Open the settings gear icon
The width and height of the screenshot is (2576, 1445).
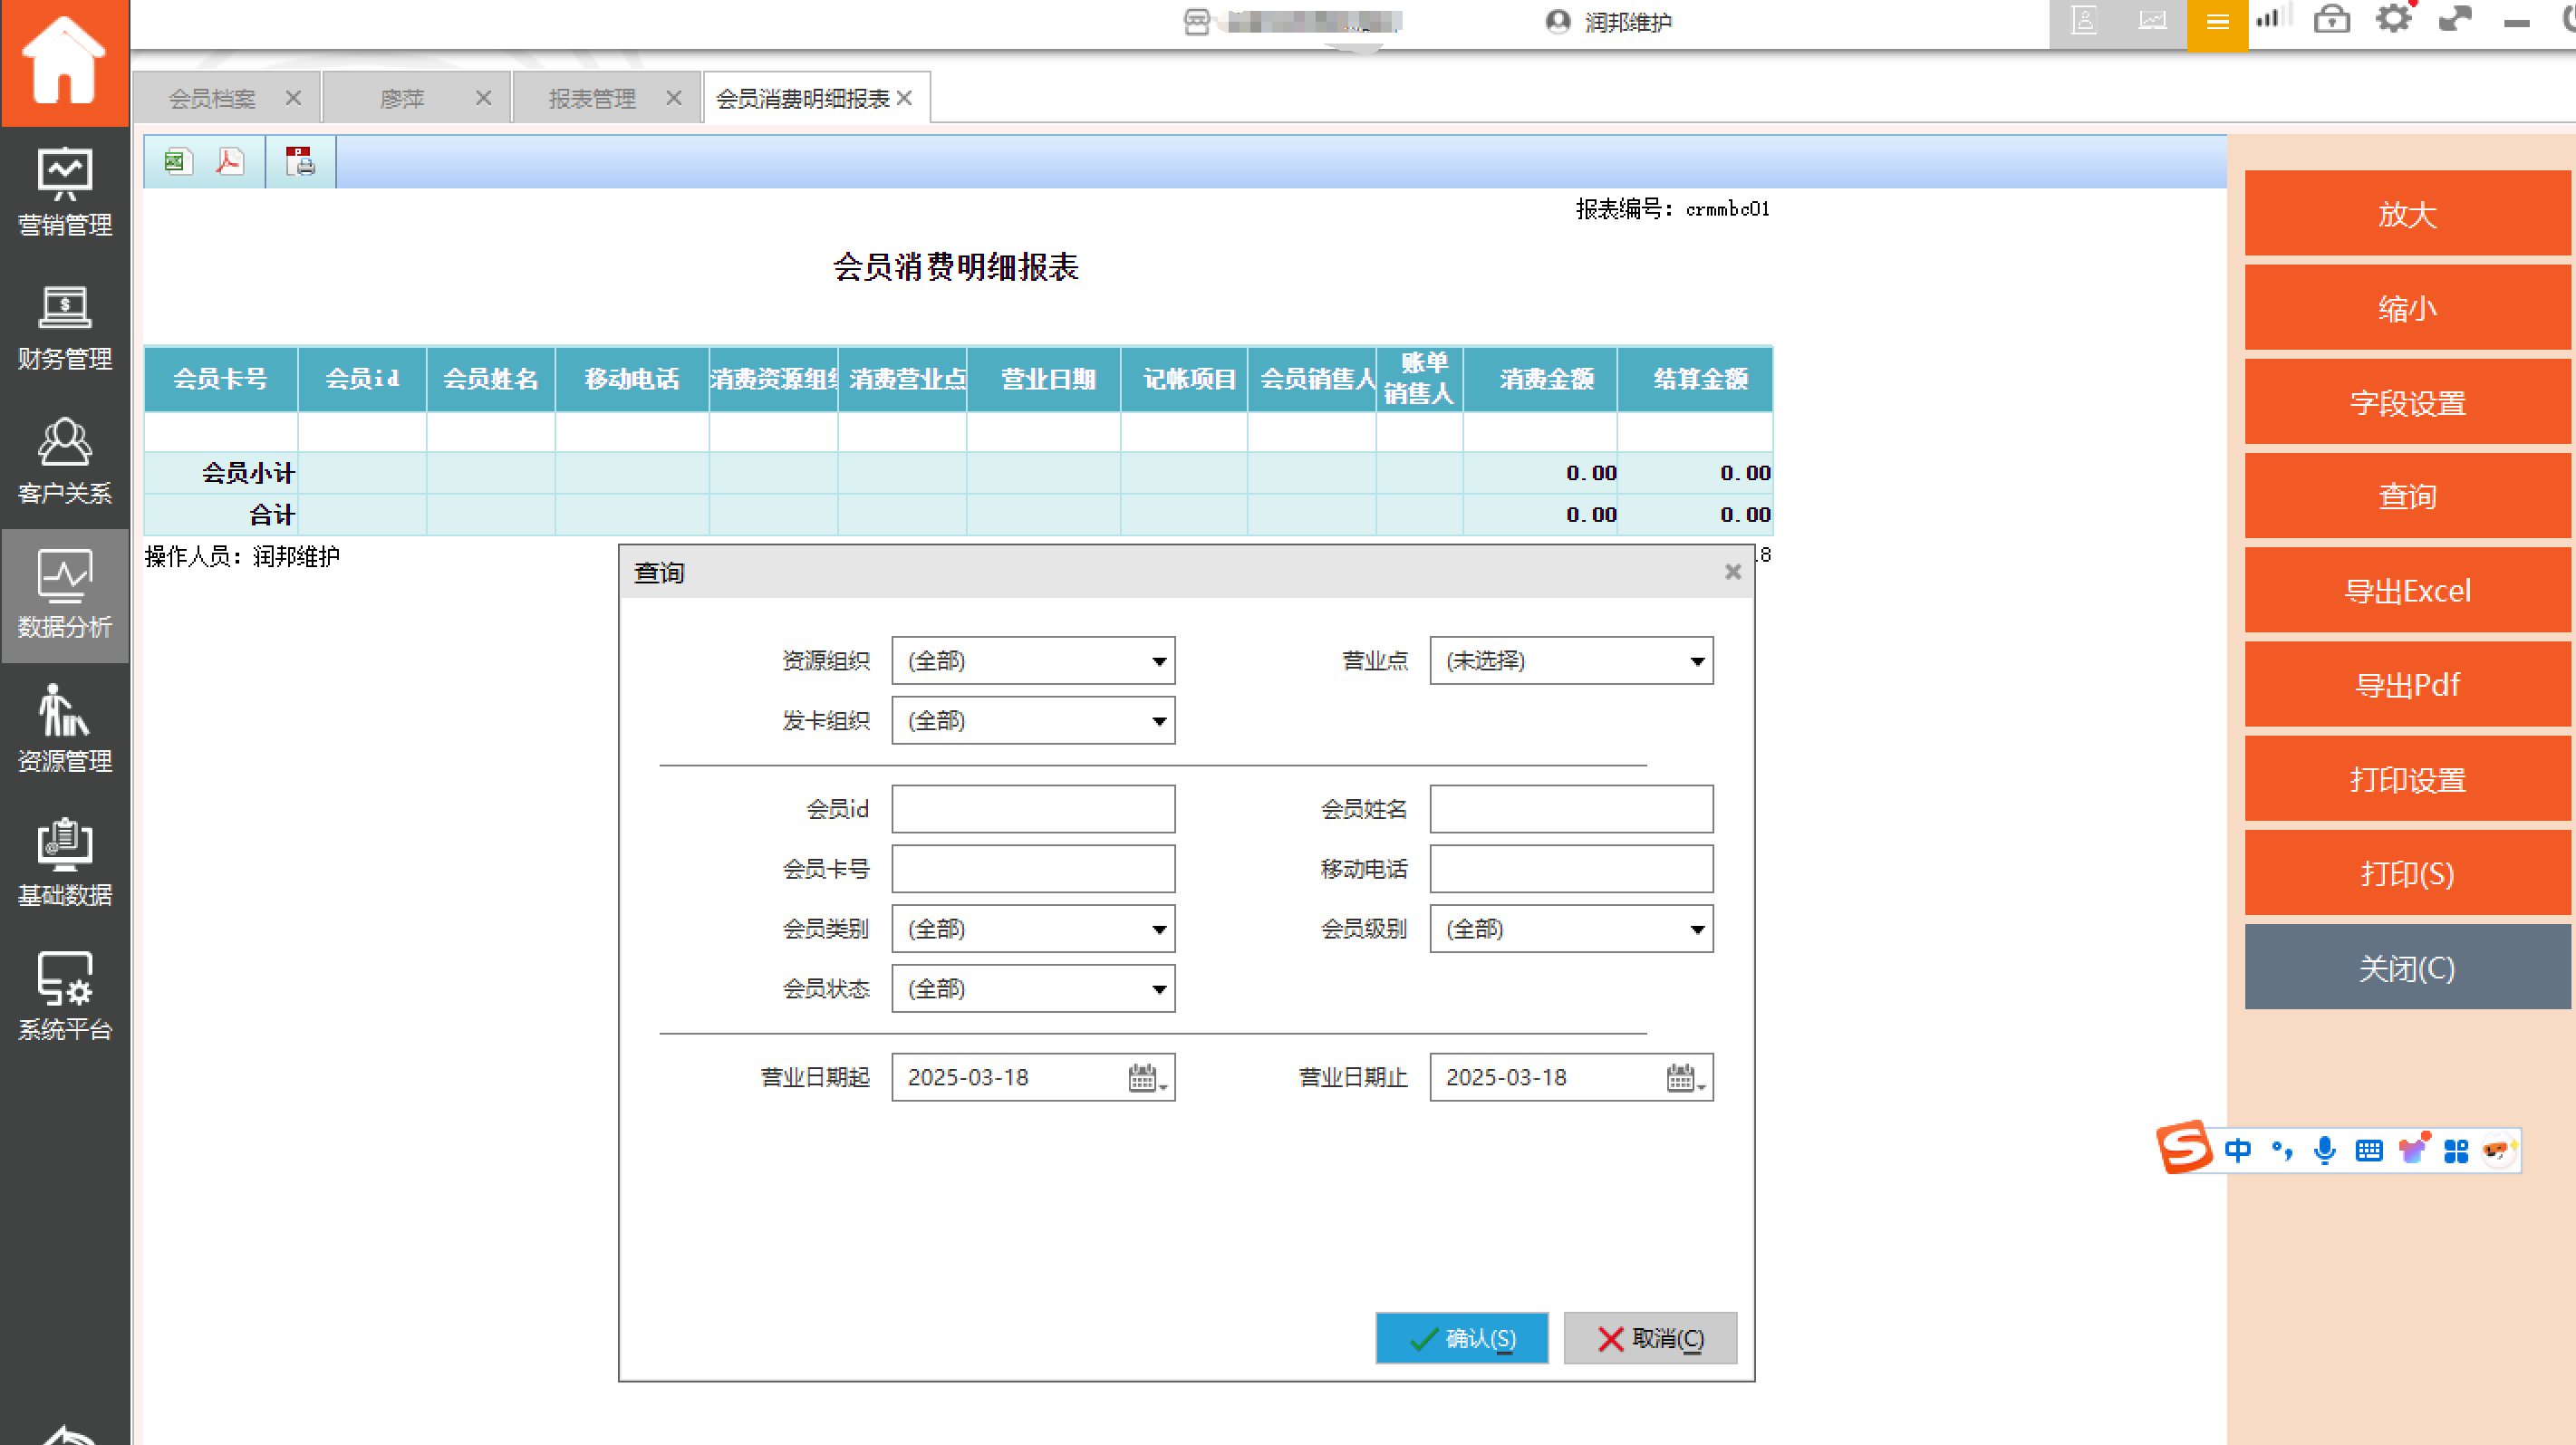point(2393,19)
